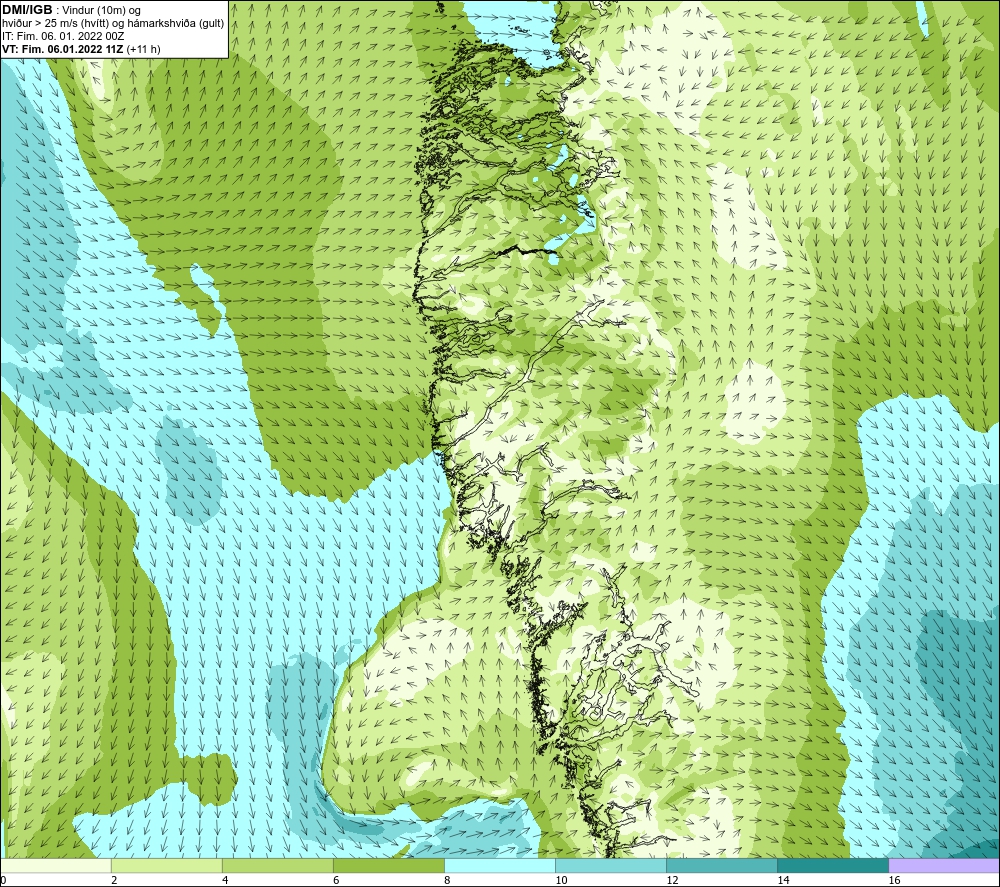Click the scale label '10'
Viewport: 1000px width, 887px height.
coord(561,881)
